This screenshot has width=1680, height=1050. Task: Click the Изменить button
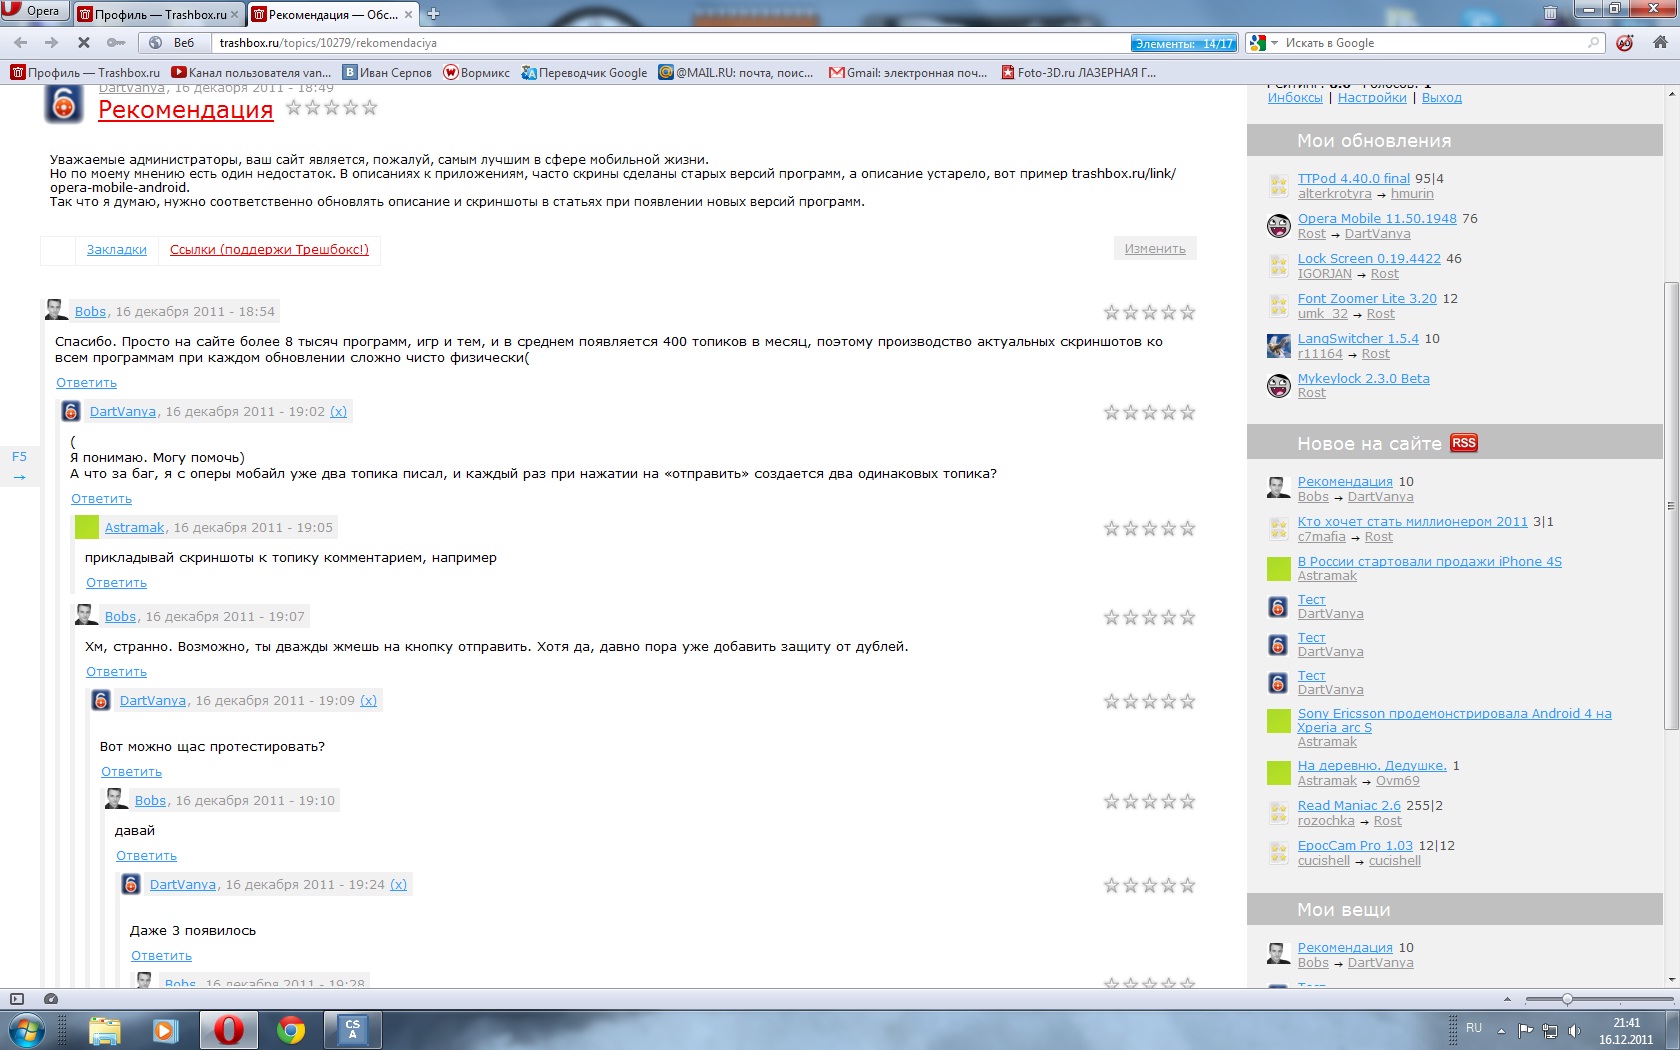(1155, 249)
